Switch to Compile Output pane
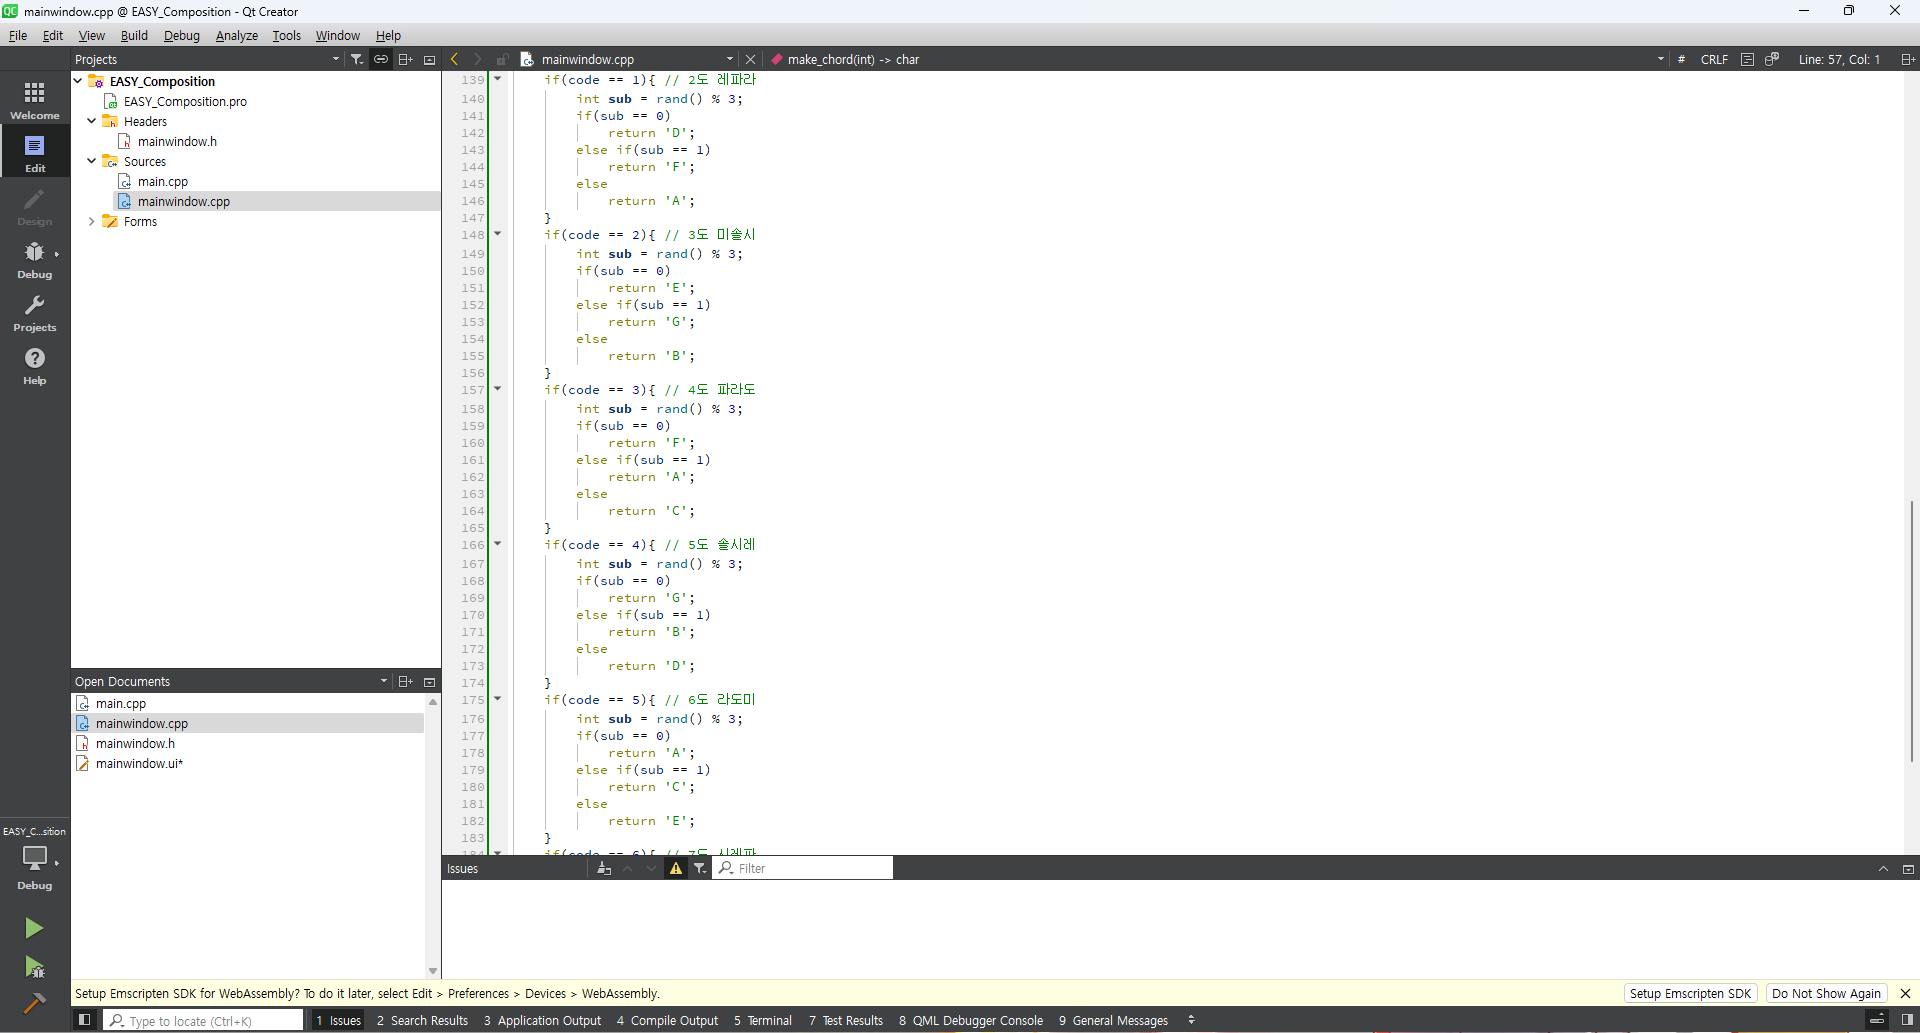The width and height of the screenshot is (1920, 1033). click(x=667, y=1020)
